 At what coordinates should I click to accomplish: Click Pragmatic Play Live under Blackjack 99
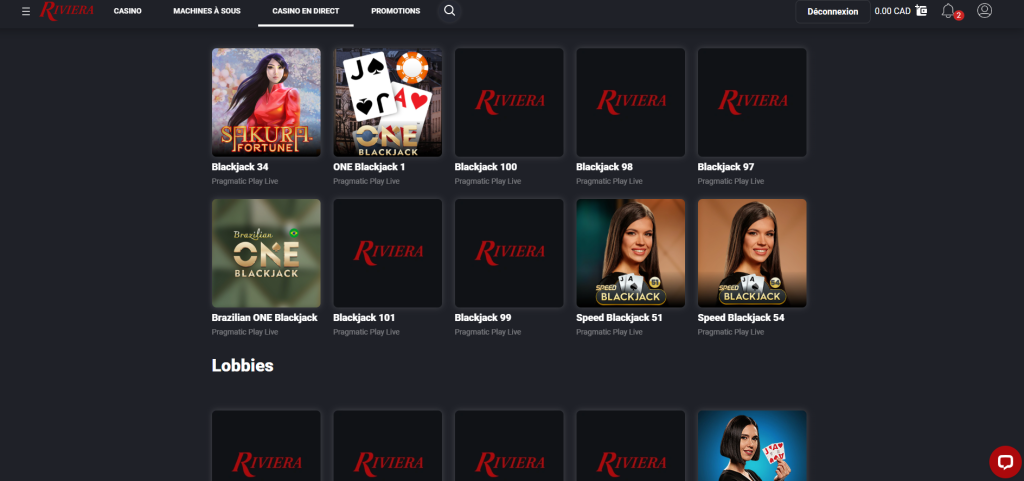pyautogui.click(x=488, y=332)
